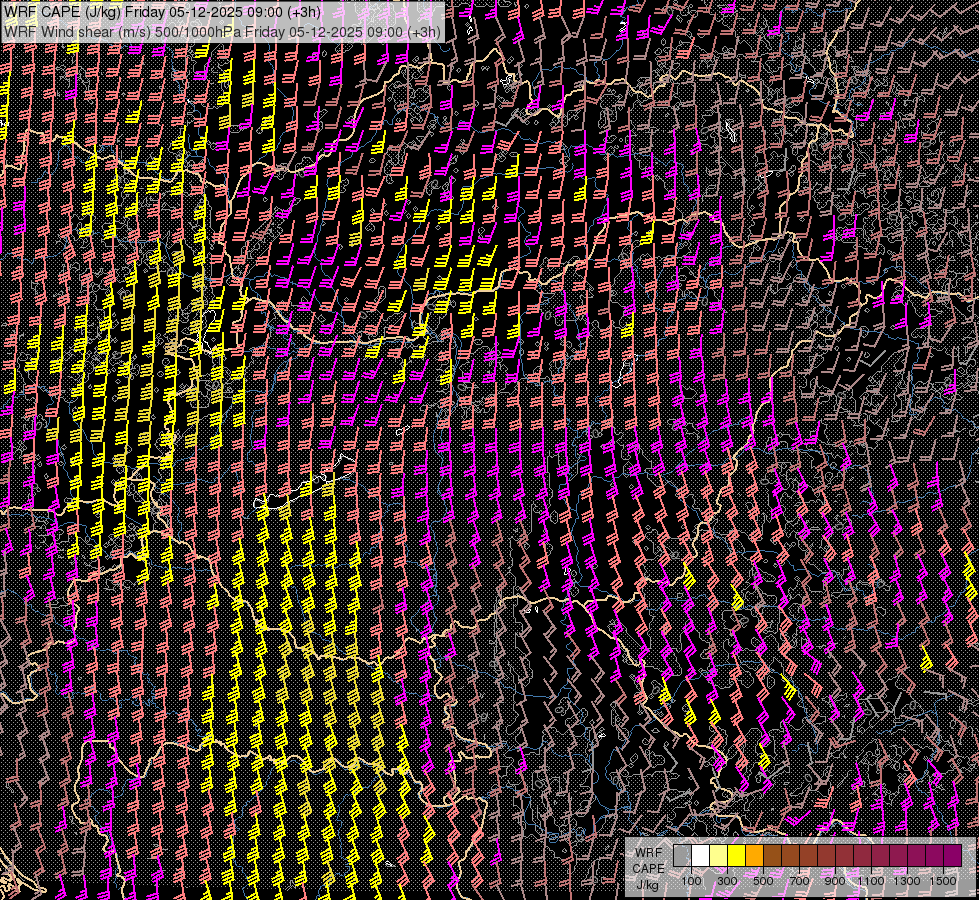Pick the pale yellow CAPE legend swatch
Screen dimensions: 979x900
(x=718, y=855)
